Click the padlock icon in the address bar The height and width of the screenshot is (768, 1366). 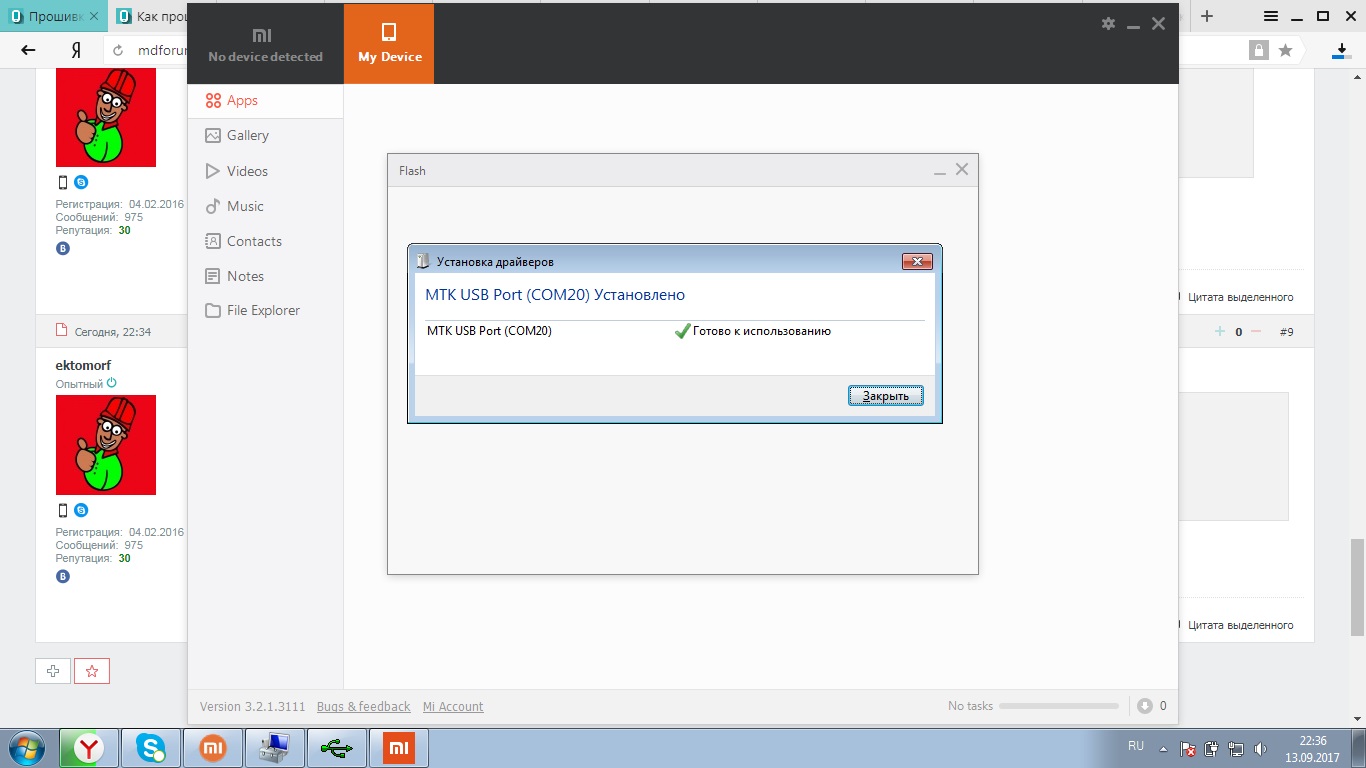tap(1258, 50)
